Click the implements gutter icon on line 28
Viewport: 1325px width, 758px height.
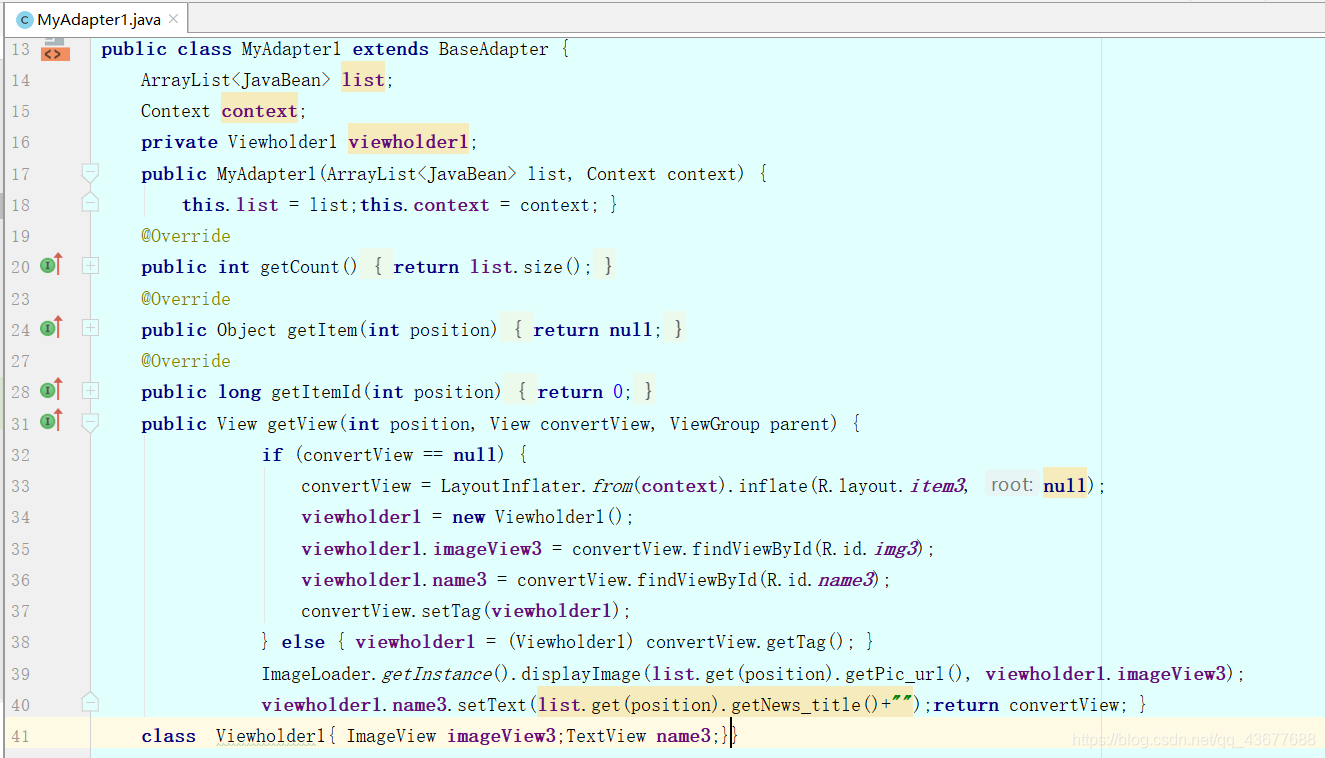coord(52,390)
